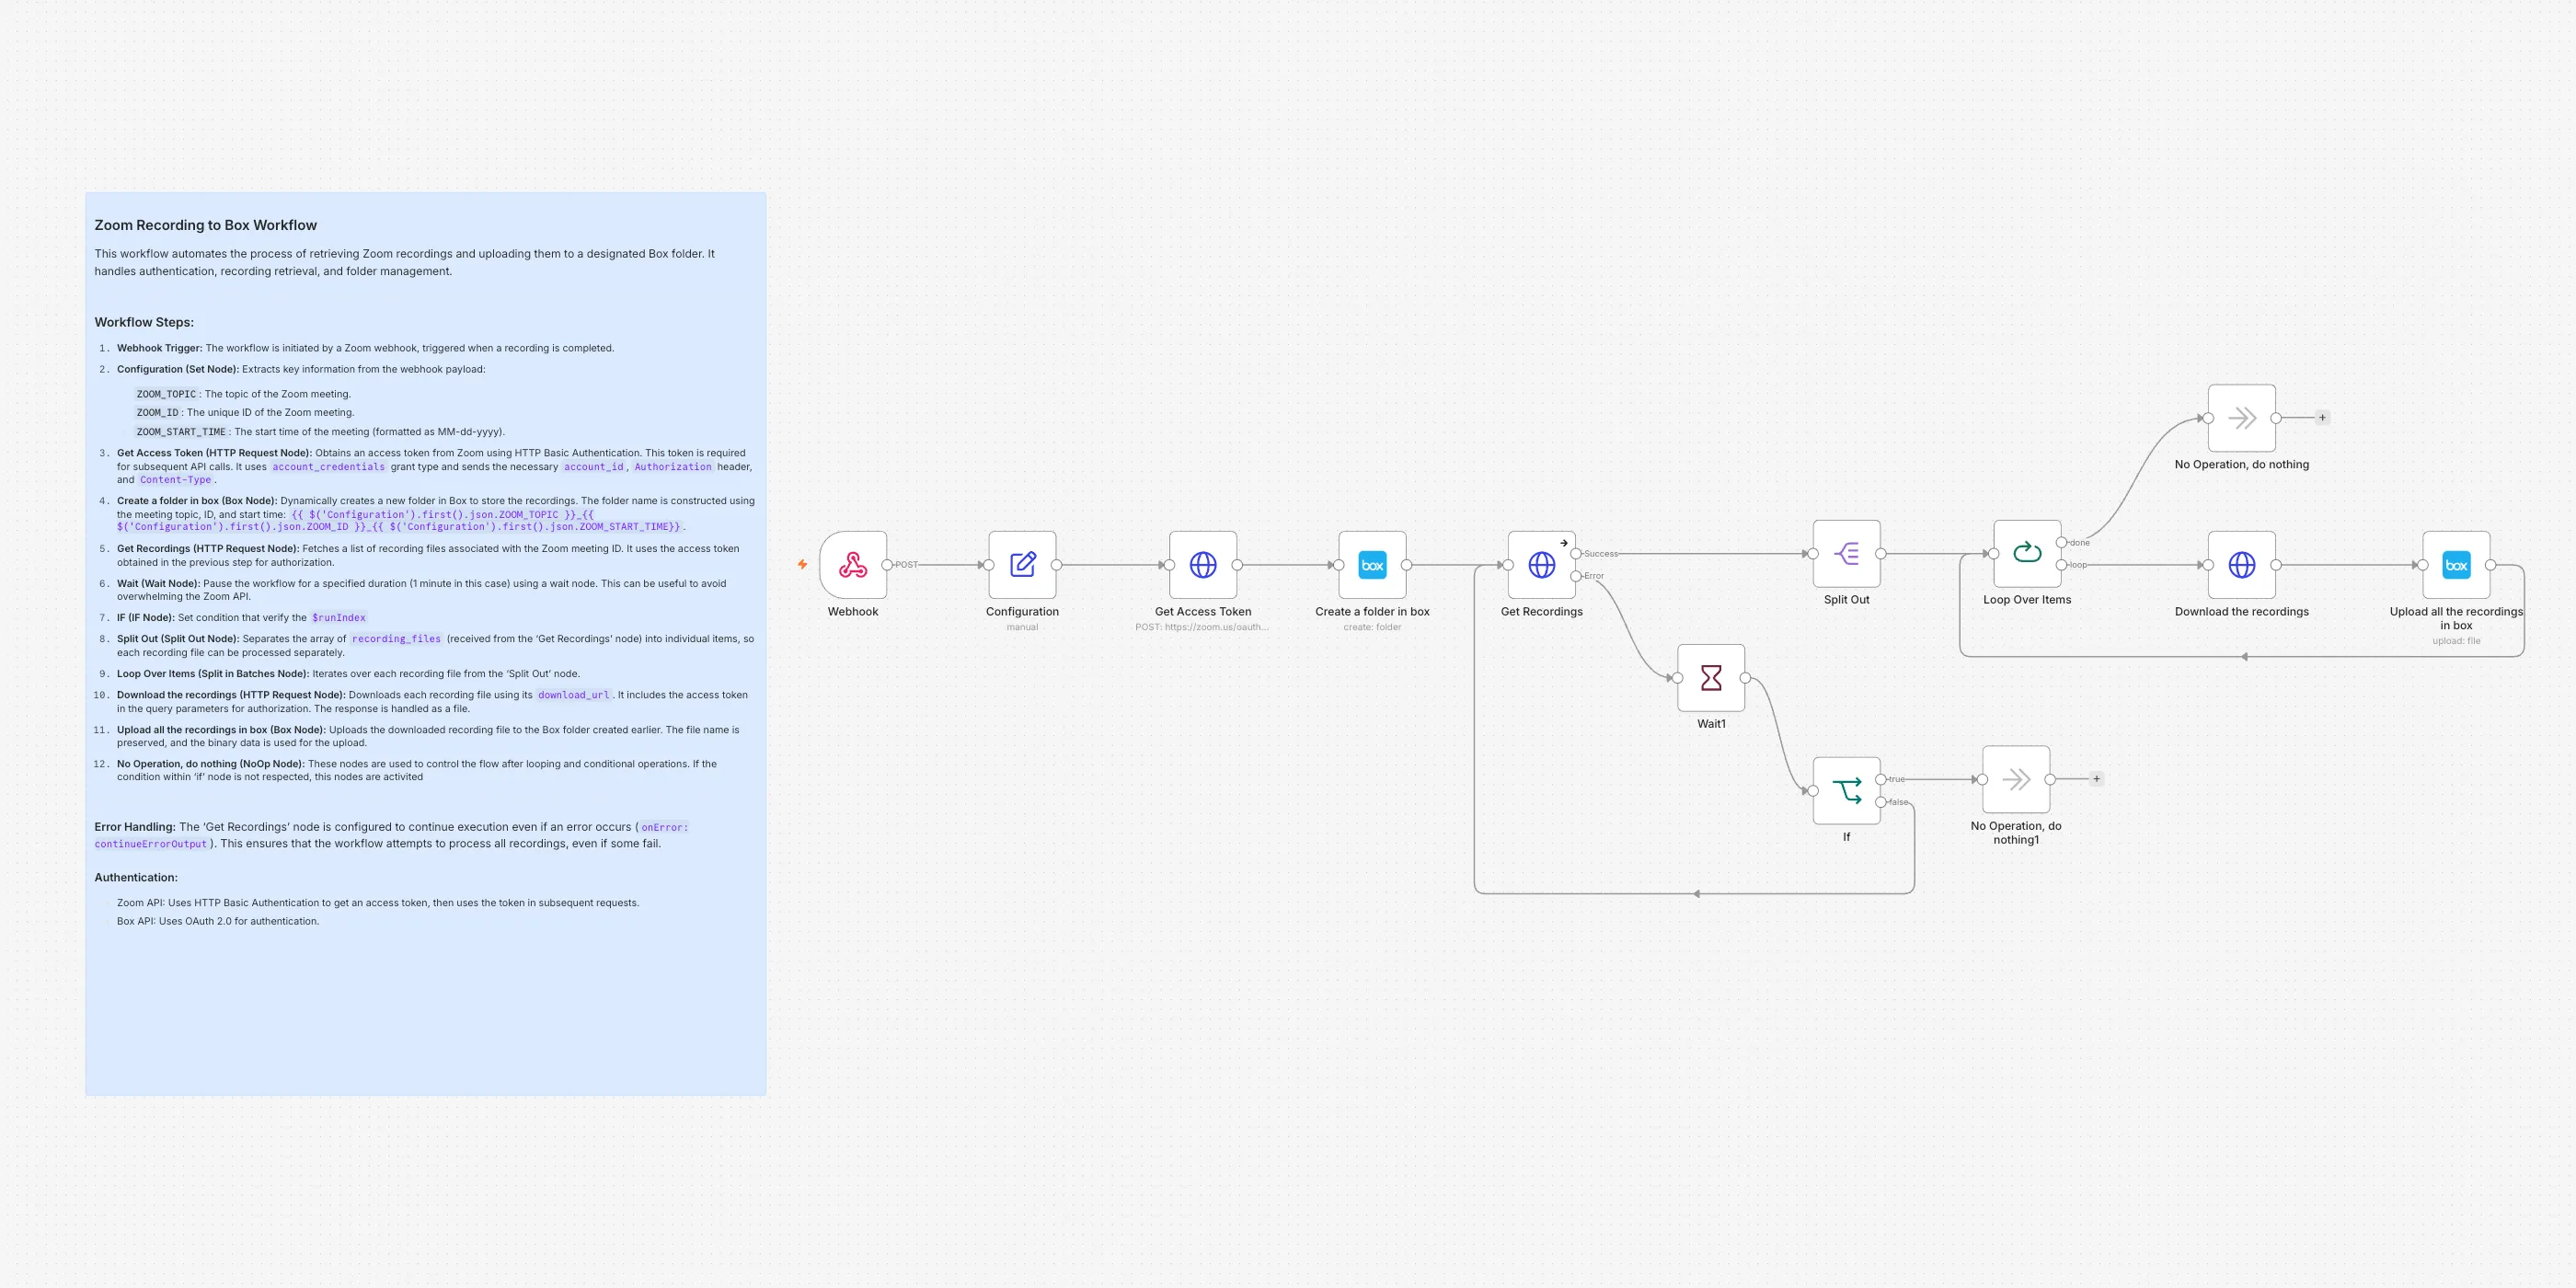
Task: Select the No Operation, do nothing1 node
Action: coord(2016,779)
